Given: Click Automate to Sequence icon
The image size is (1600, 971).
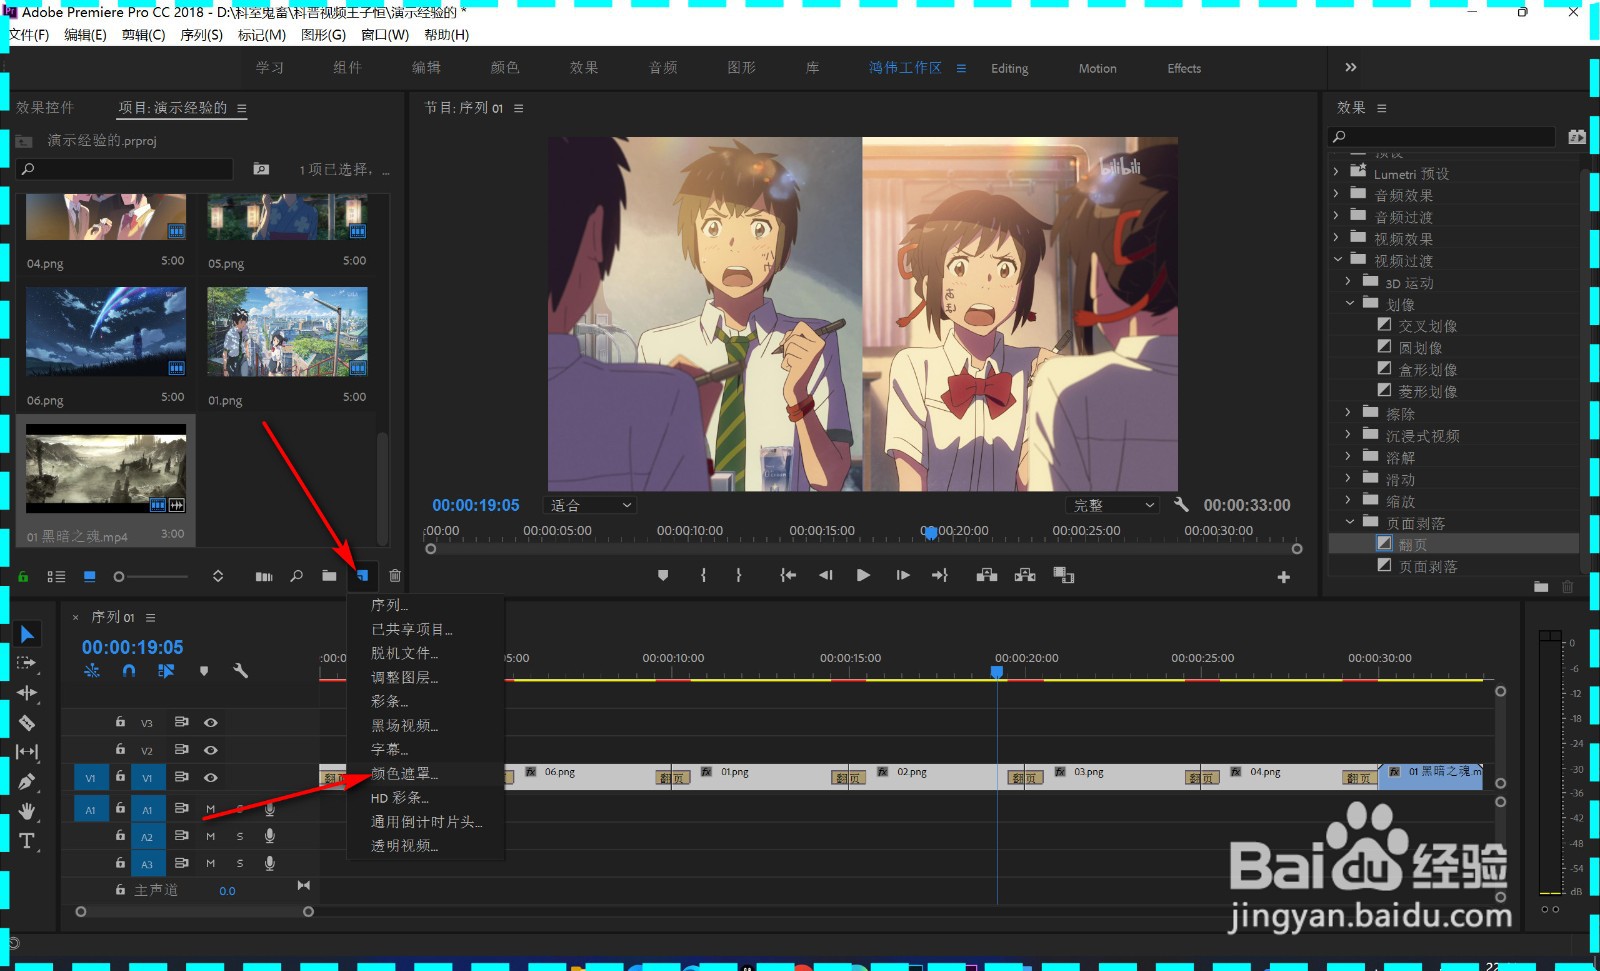Looking at the screenshot, I should 264,576.
